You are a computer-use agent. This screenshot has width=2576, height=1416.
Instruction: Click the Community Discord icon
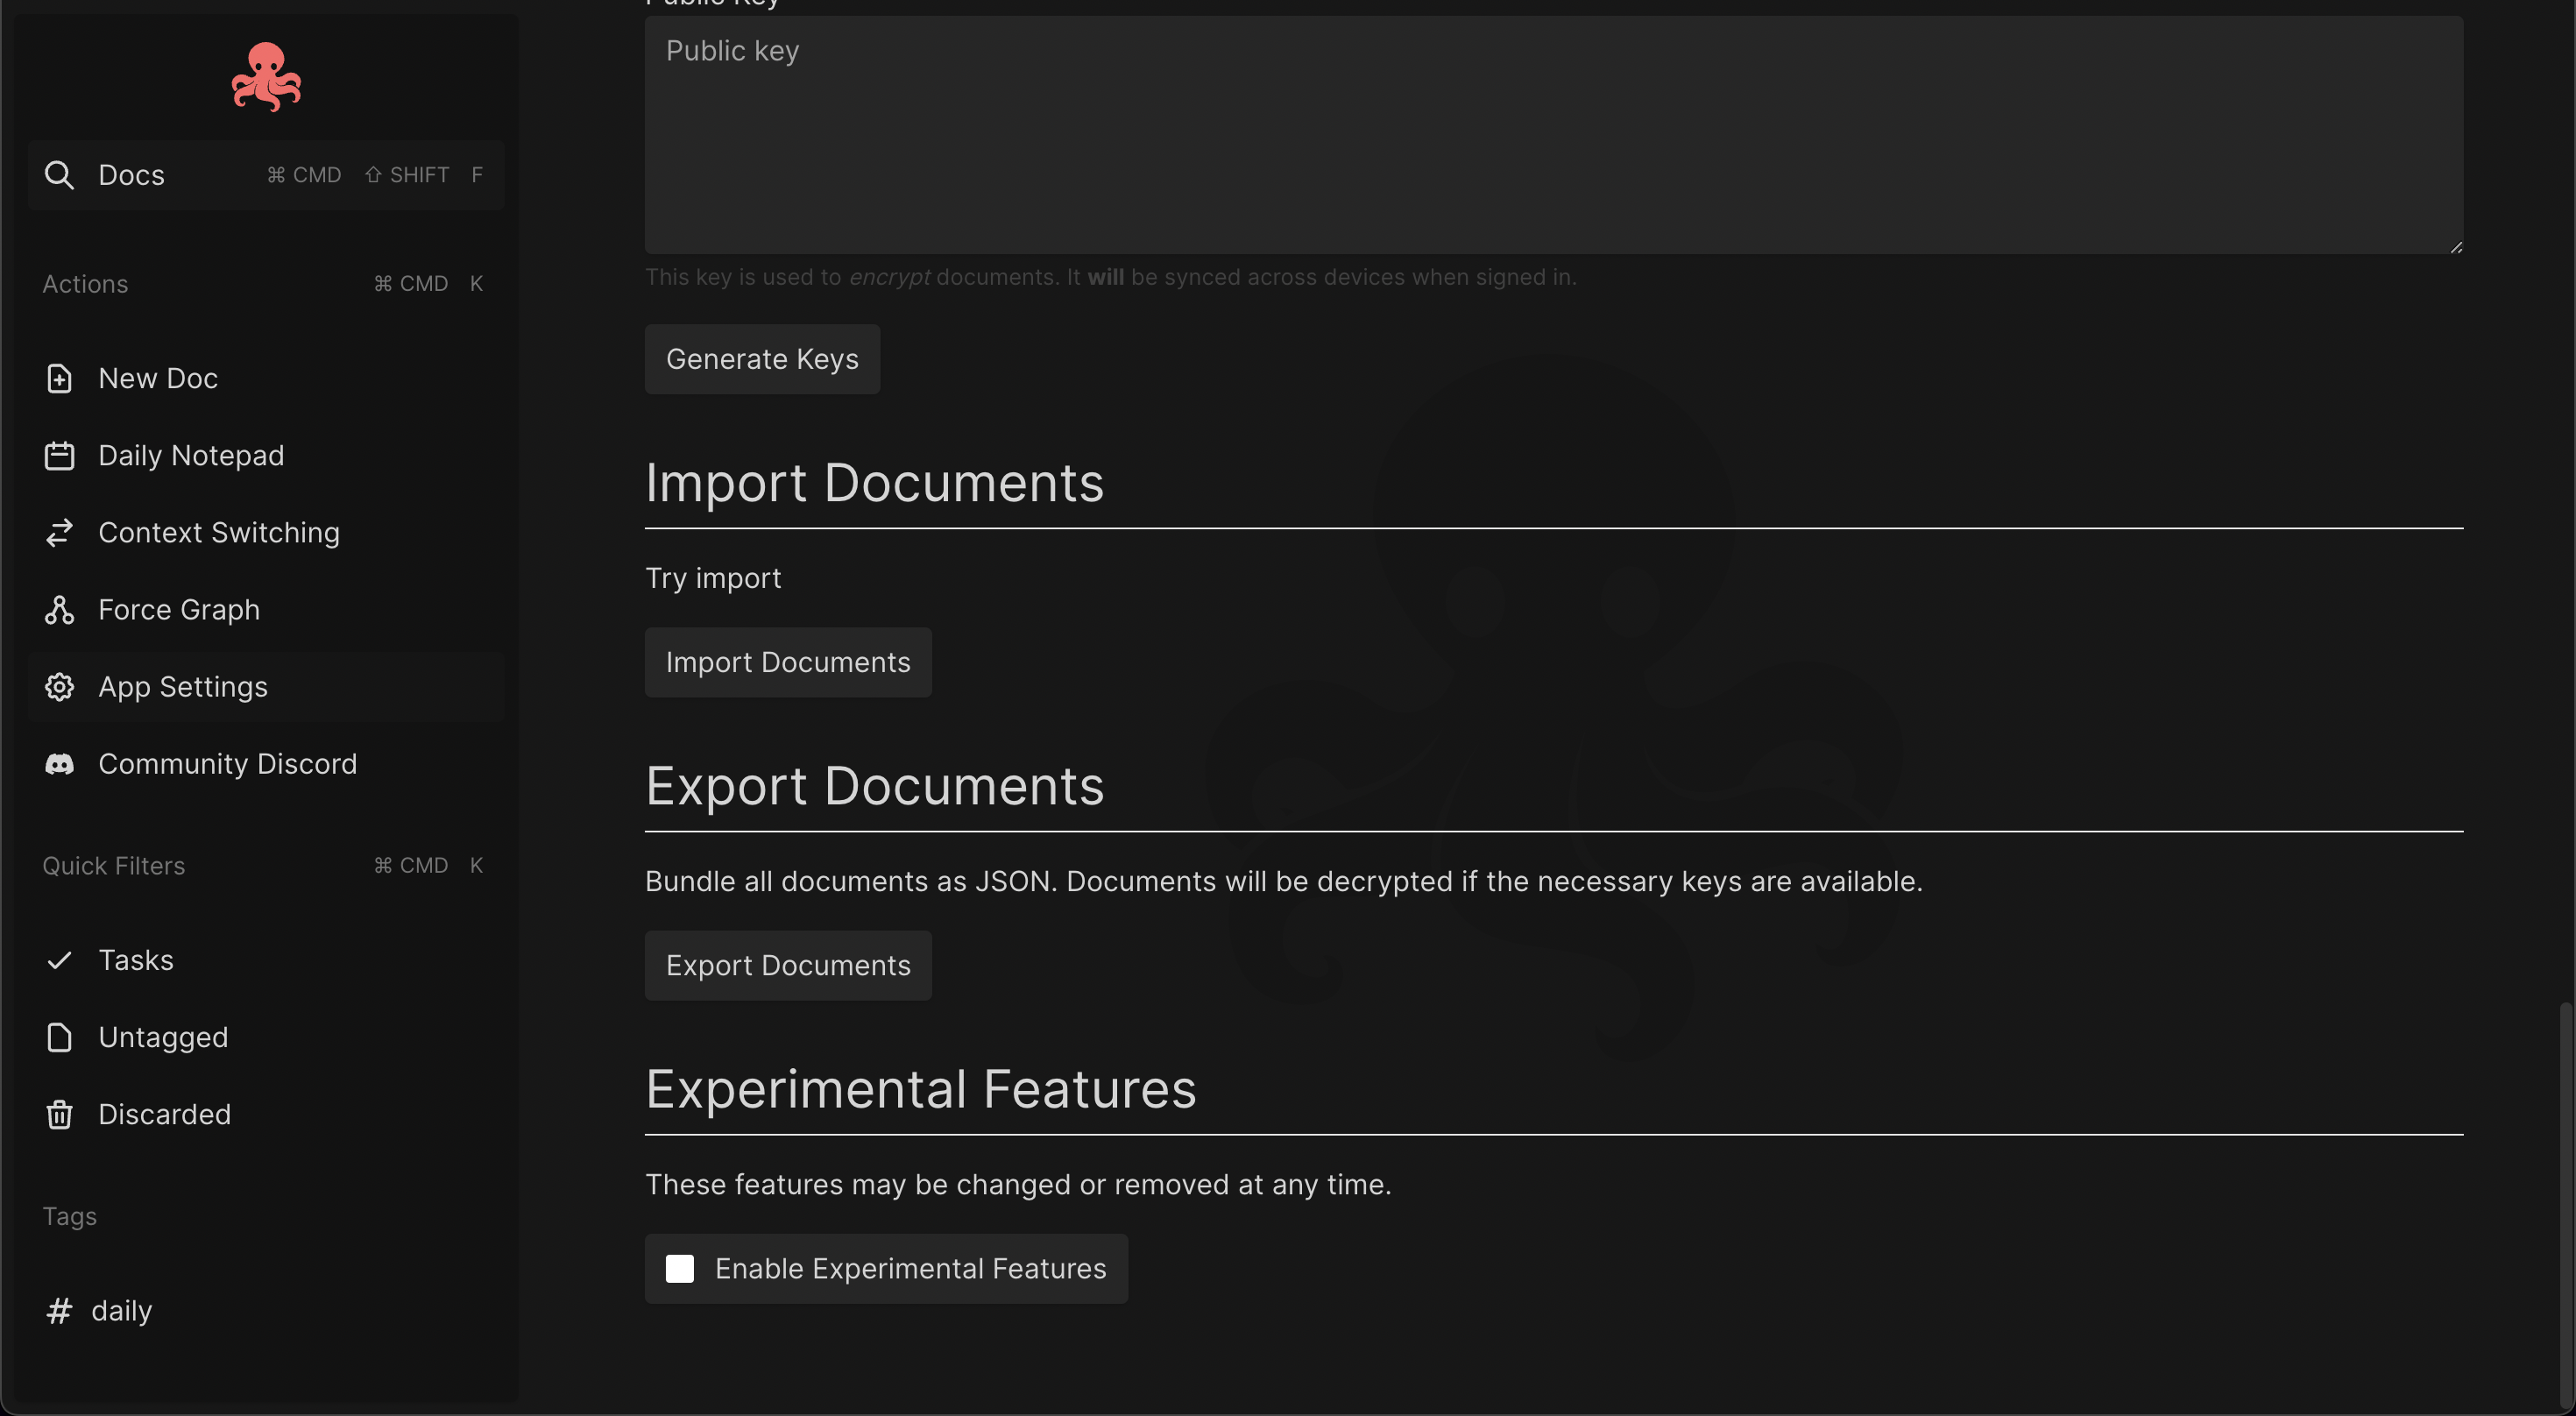click(x=59, y=764)
